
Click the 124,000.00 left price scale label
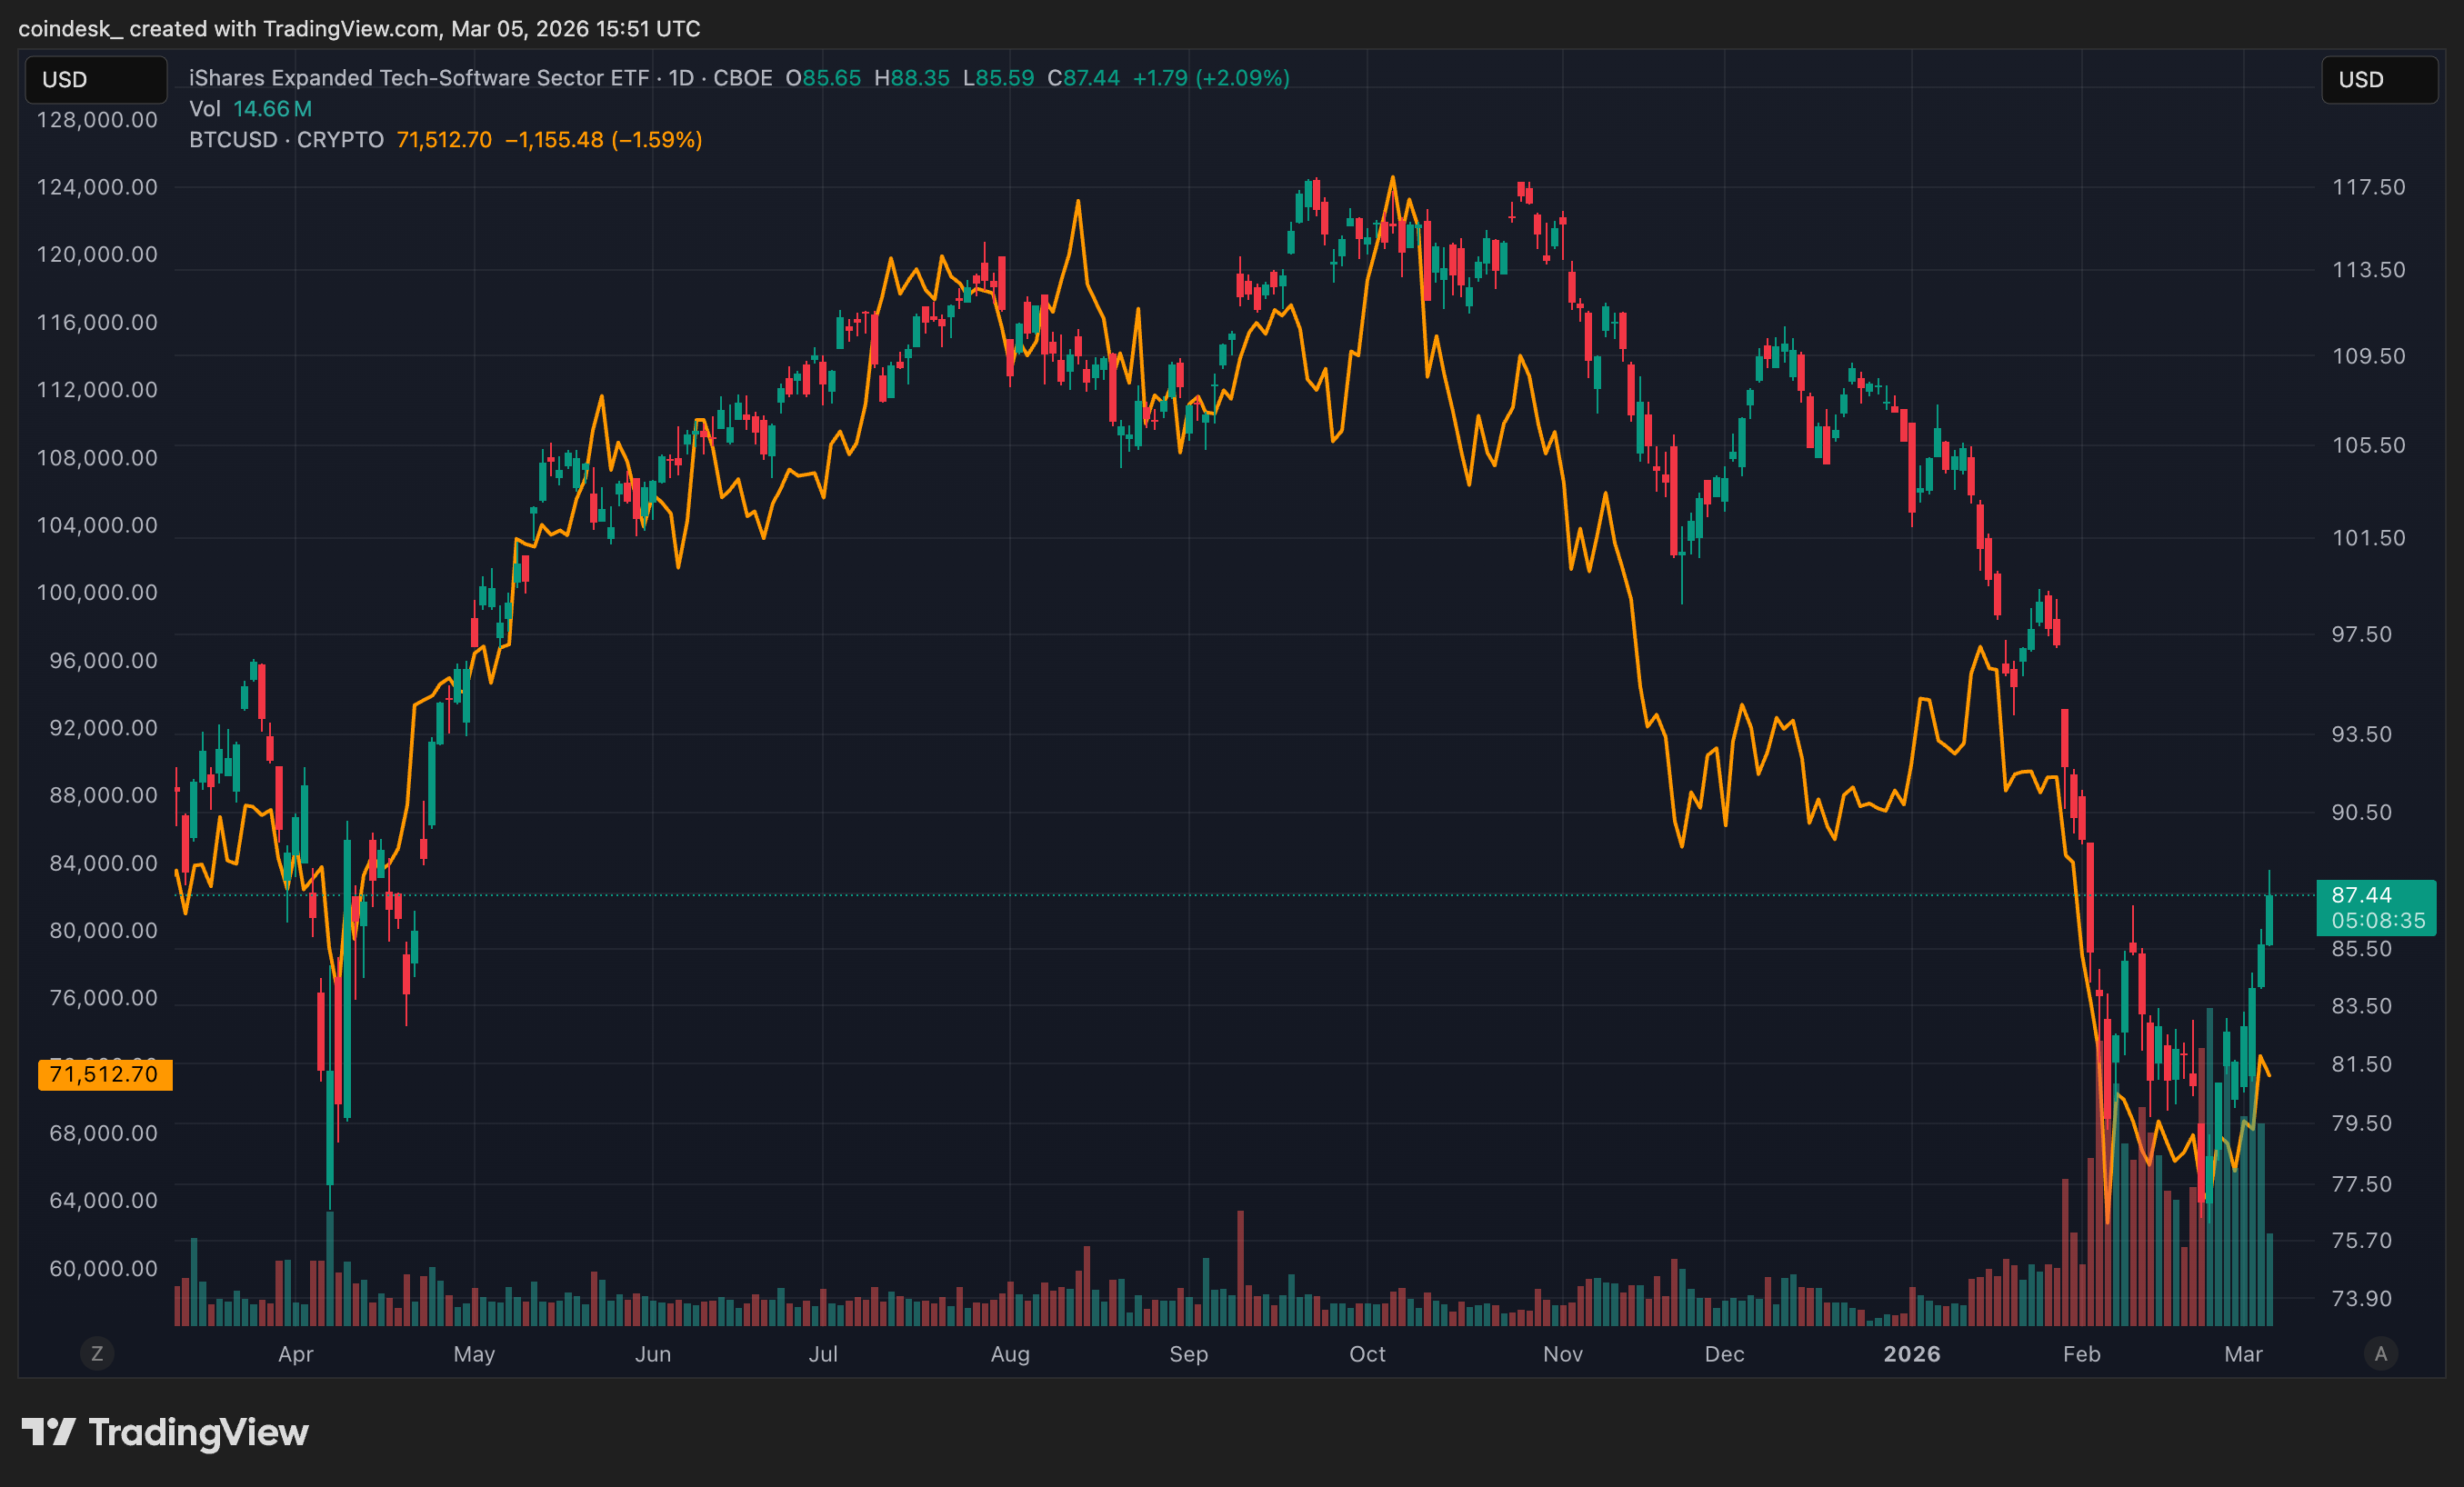click(97, 187)
